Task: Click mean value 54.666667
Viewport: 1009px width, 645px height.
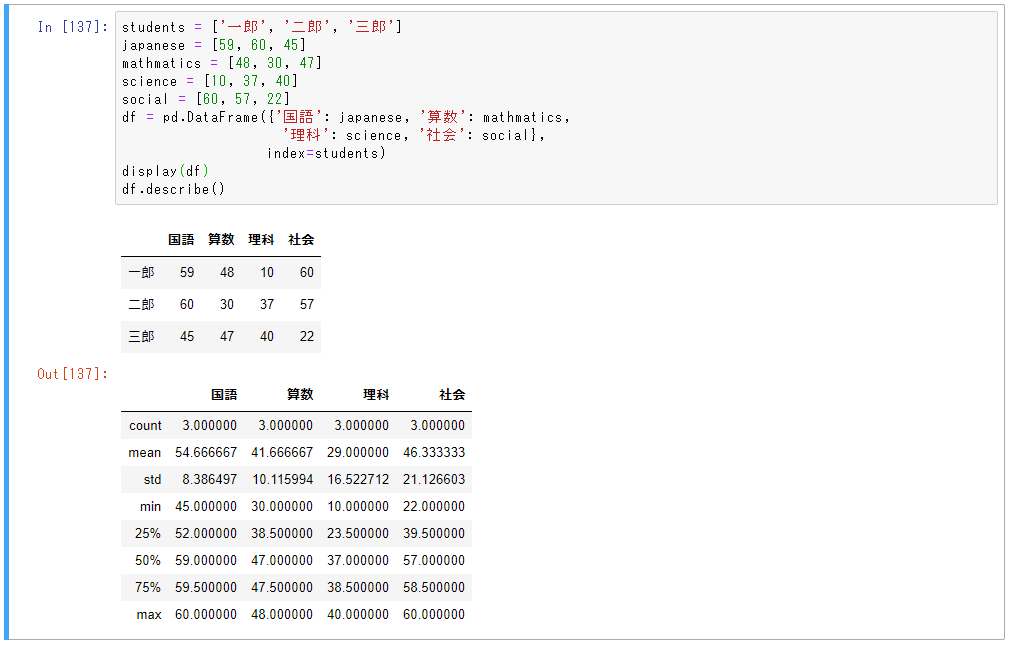Action: [206, 453]
